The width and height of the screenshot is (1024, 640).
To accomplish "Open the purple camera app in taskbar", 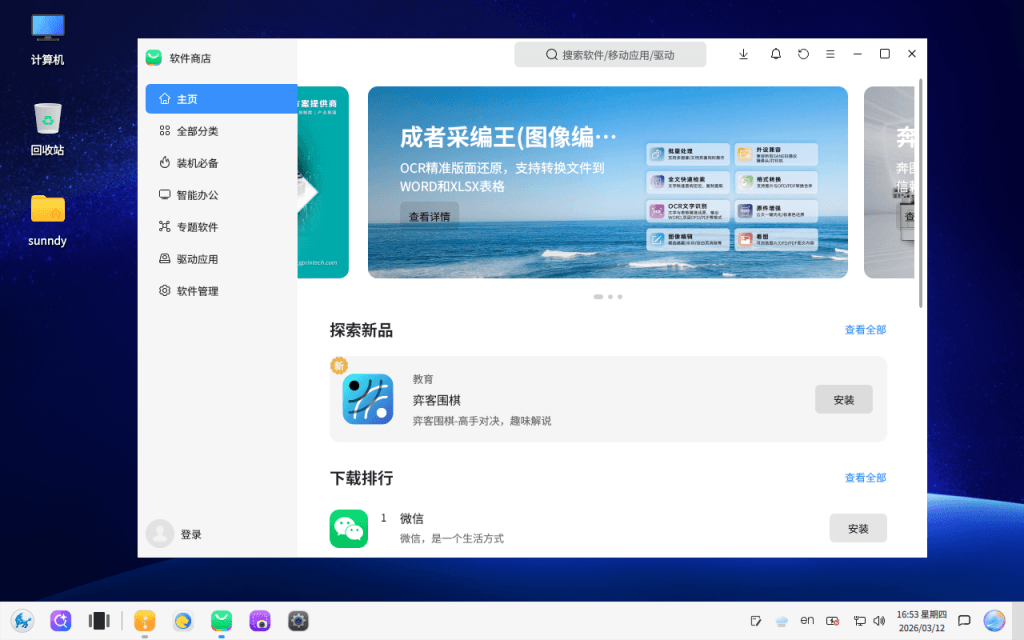I will [260, 620].
